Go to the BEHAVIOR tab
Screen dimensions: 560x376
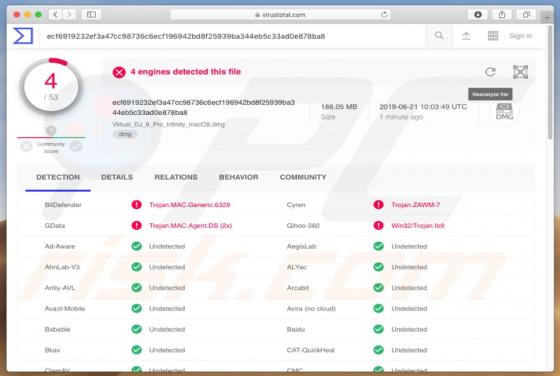(x=238, y=177)
